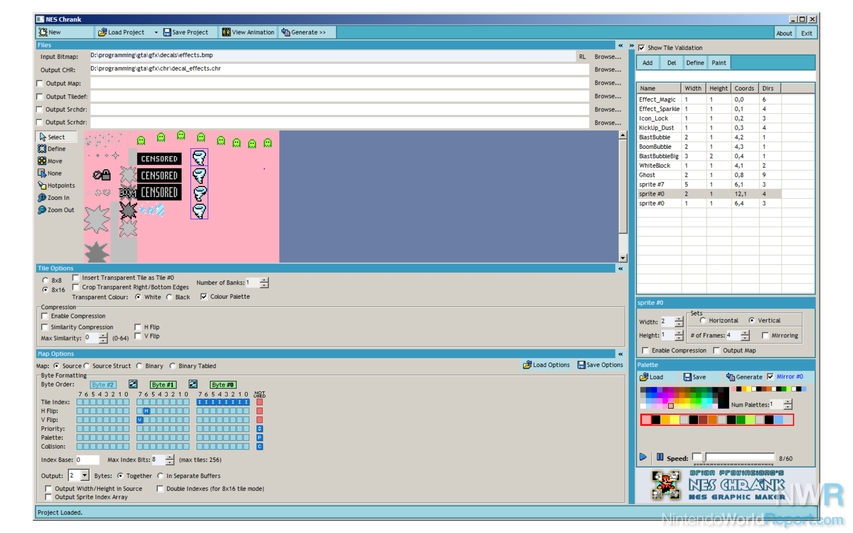Click the Number of Banks spinner

point(264,283)
